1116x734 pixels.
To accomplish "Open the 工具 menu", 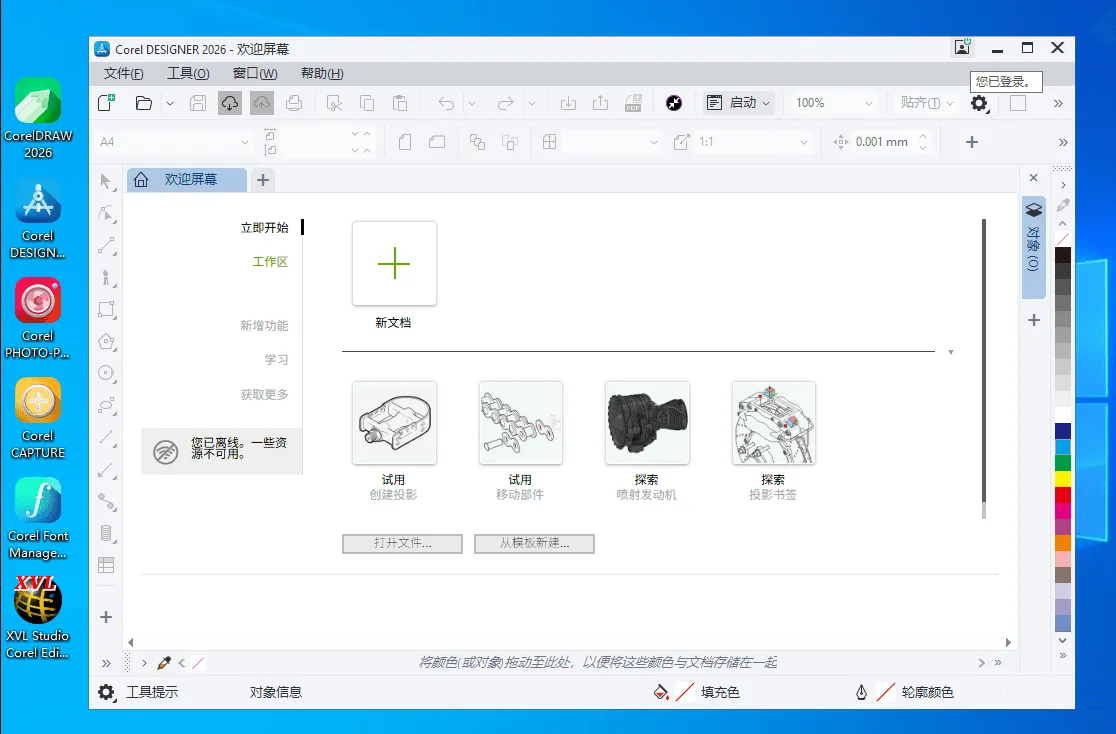I will click(188, 73).
